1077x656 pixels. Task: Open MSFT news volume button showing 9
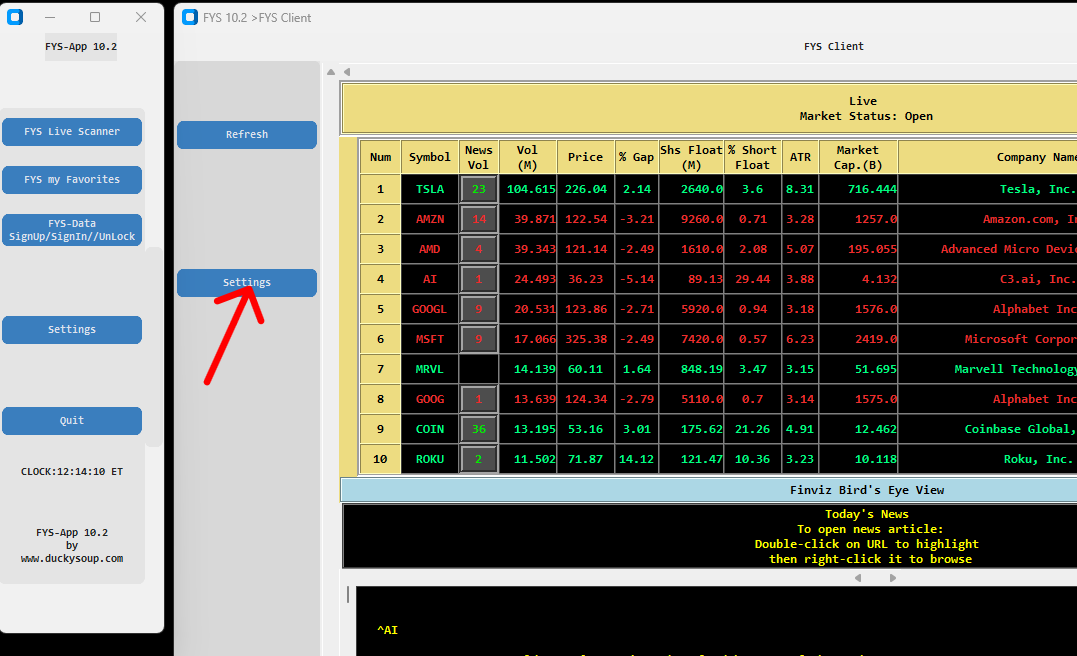[x=479, y=339]
